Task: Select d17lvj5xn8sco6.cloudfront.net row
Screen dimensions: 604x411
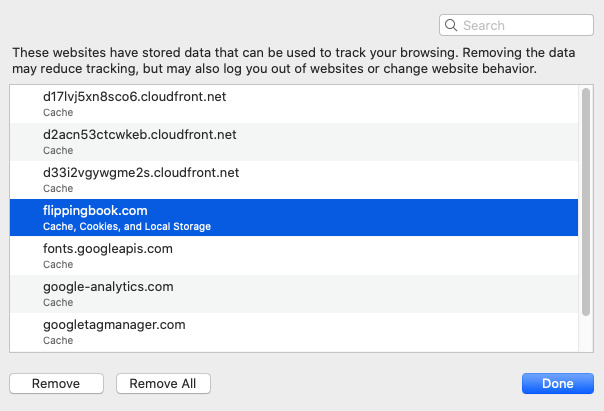Action: [x=294, y=104]
